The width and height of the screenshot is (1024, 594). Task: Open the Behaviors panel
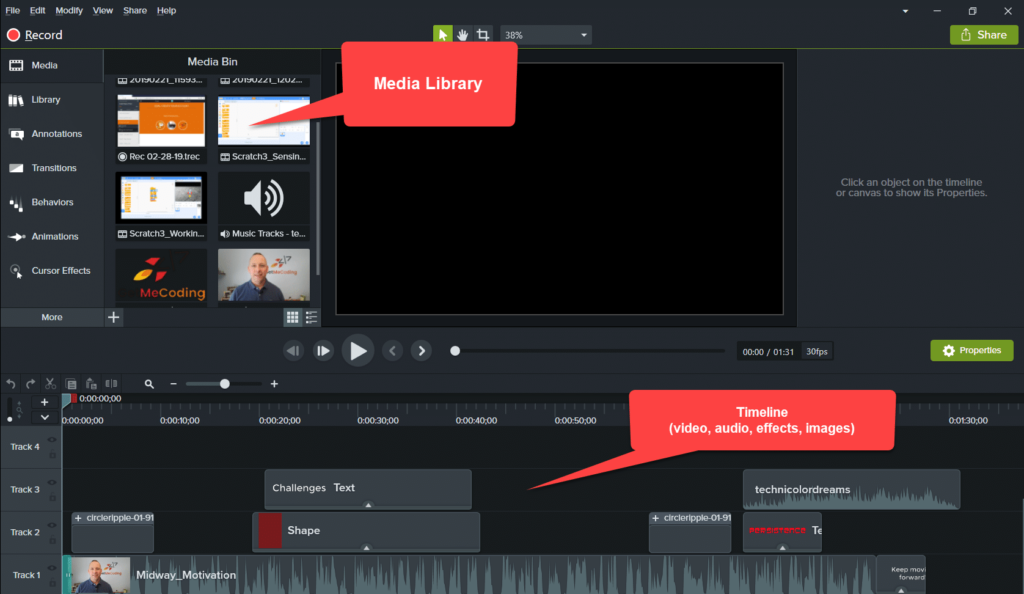pyautogui.click(x=52, y=202)
